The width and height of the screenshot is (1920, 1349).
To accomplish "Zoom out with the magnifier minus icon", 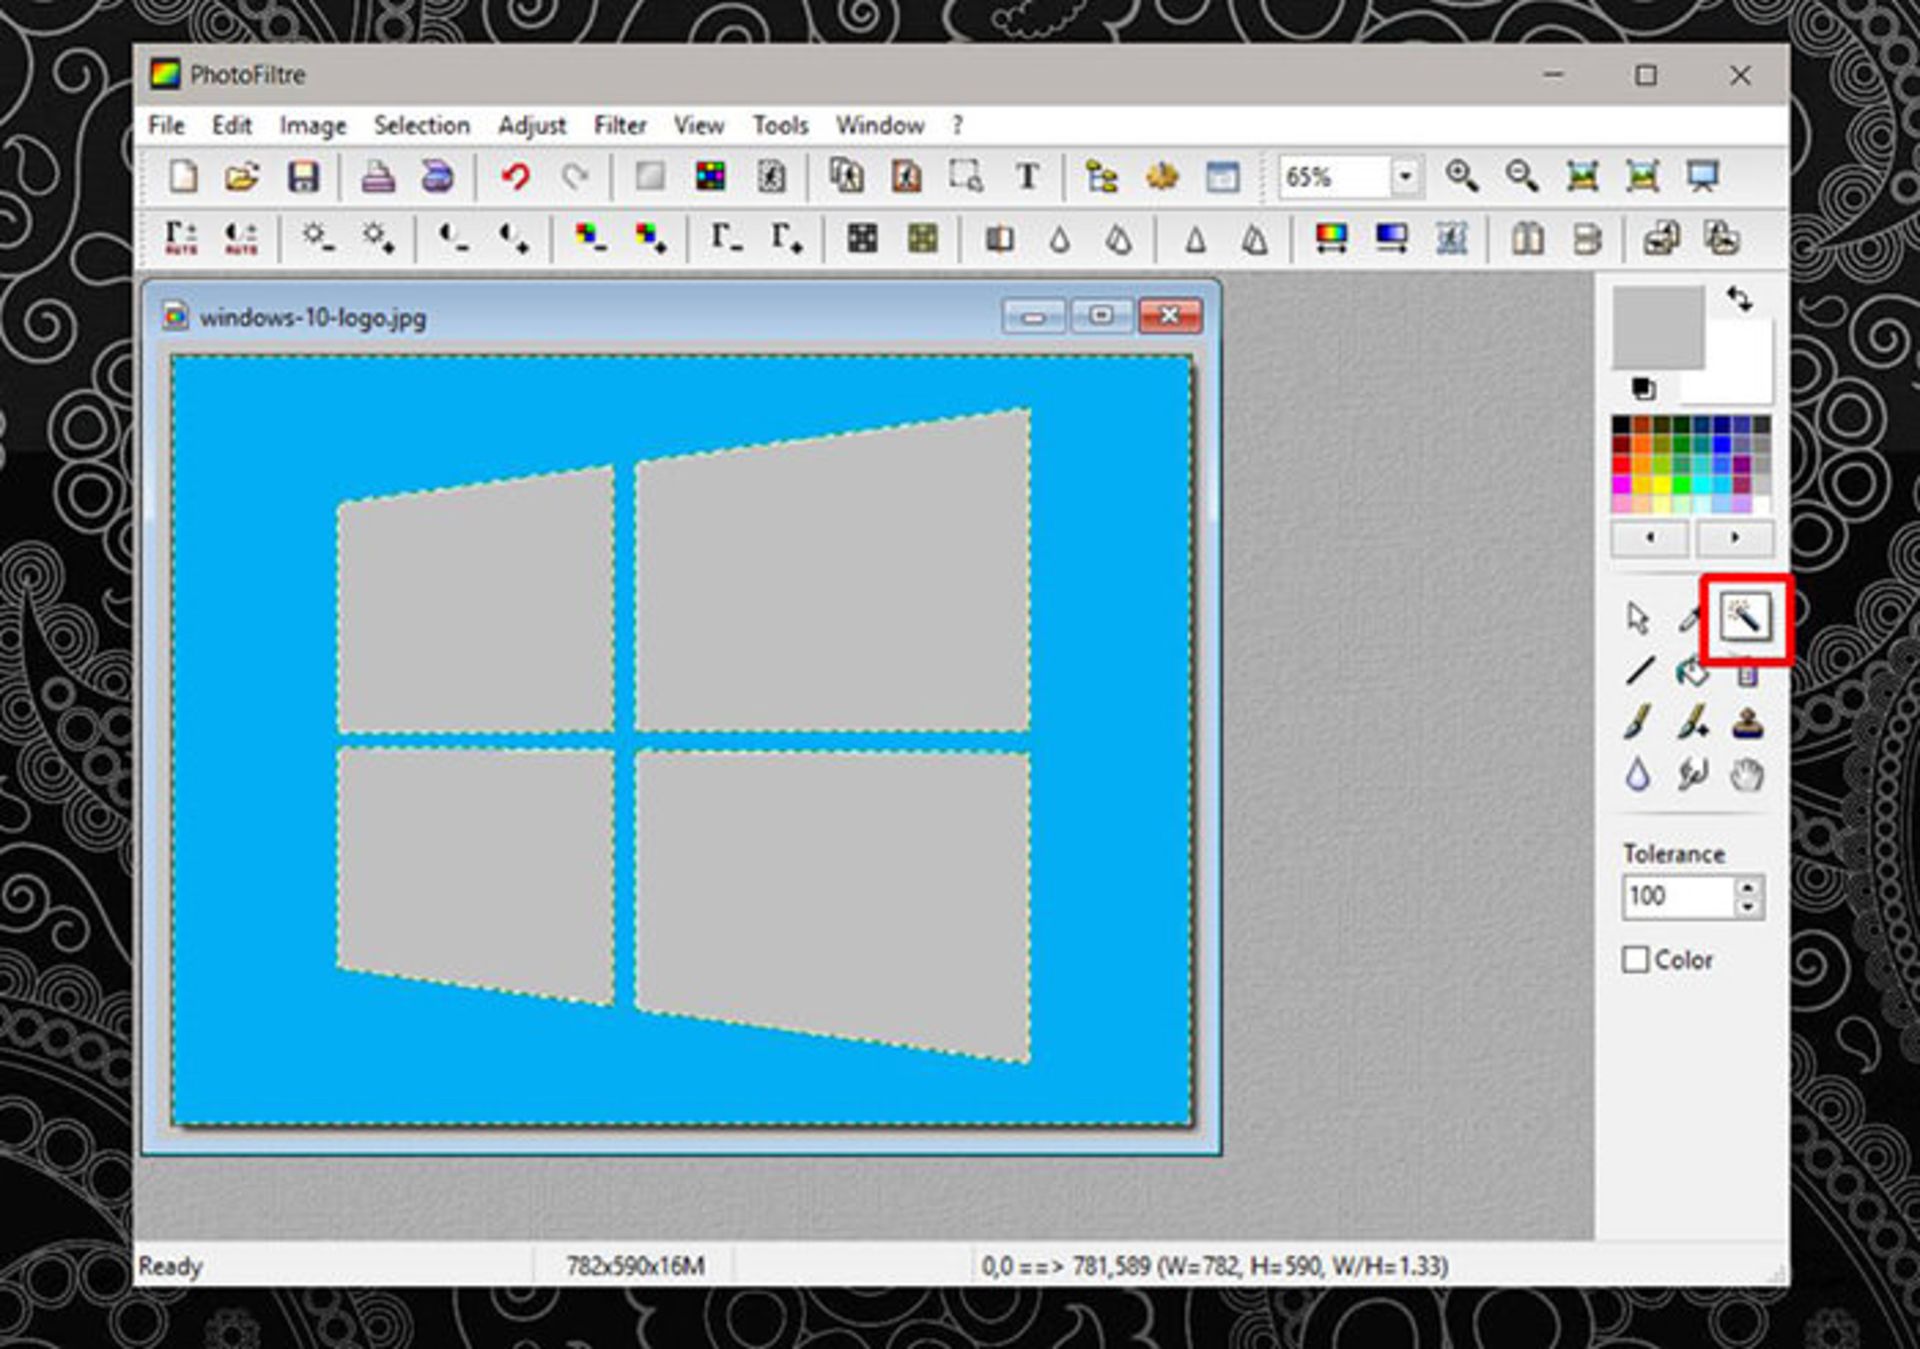I will (x=1522, y=177).
